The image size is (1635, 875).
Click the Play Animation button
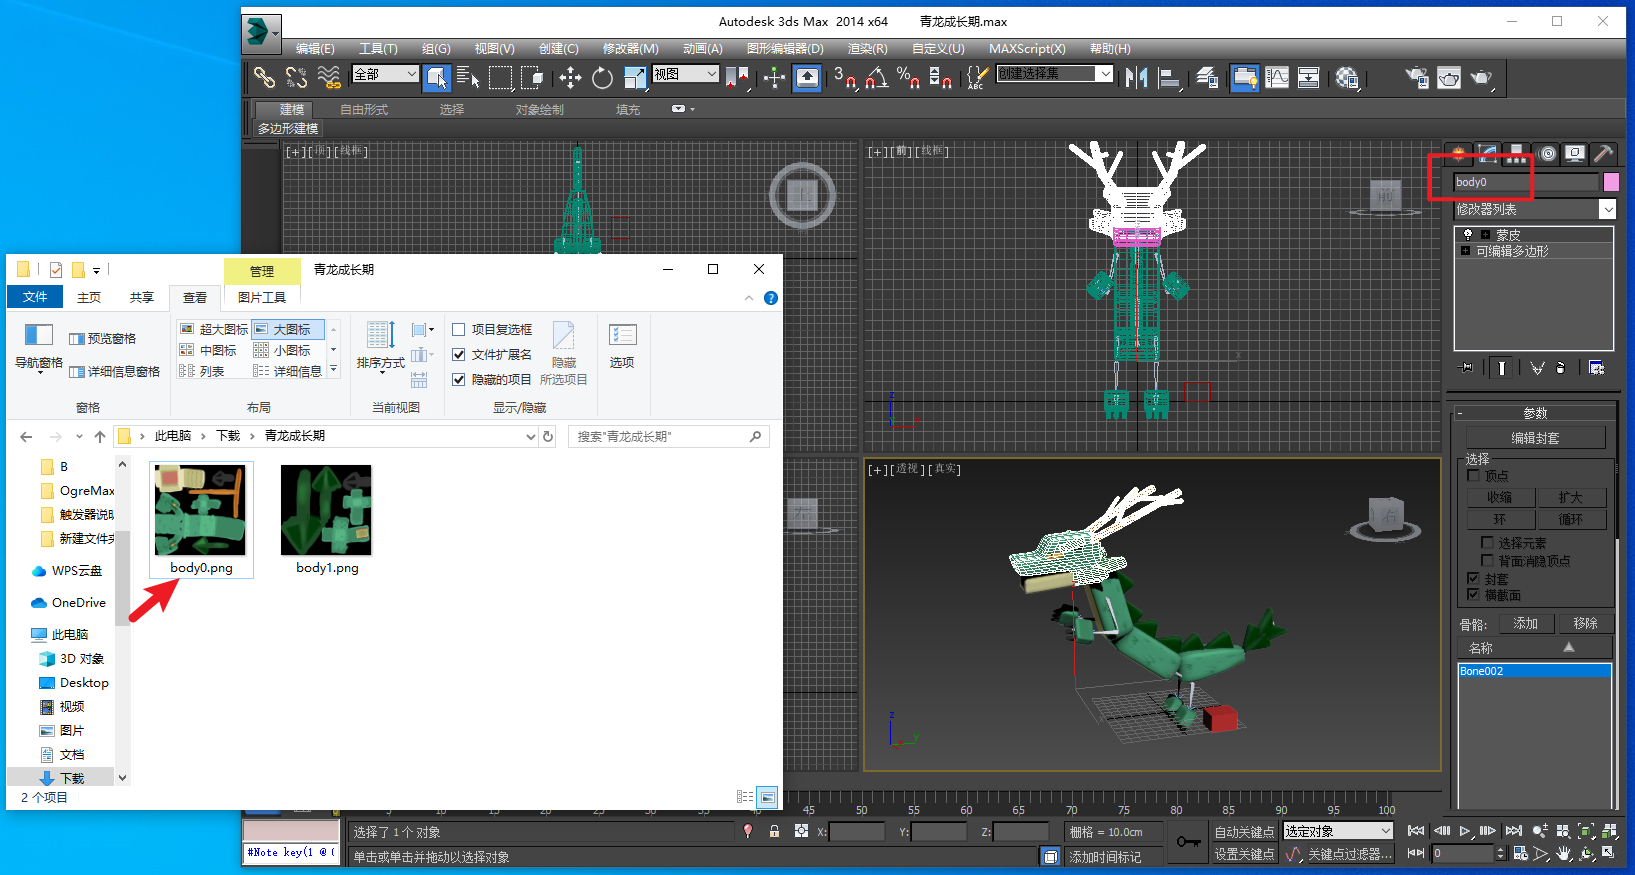1465,831
